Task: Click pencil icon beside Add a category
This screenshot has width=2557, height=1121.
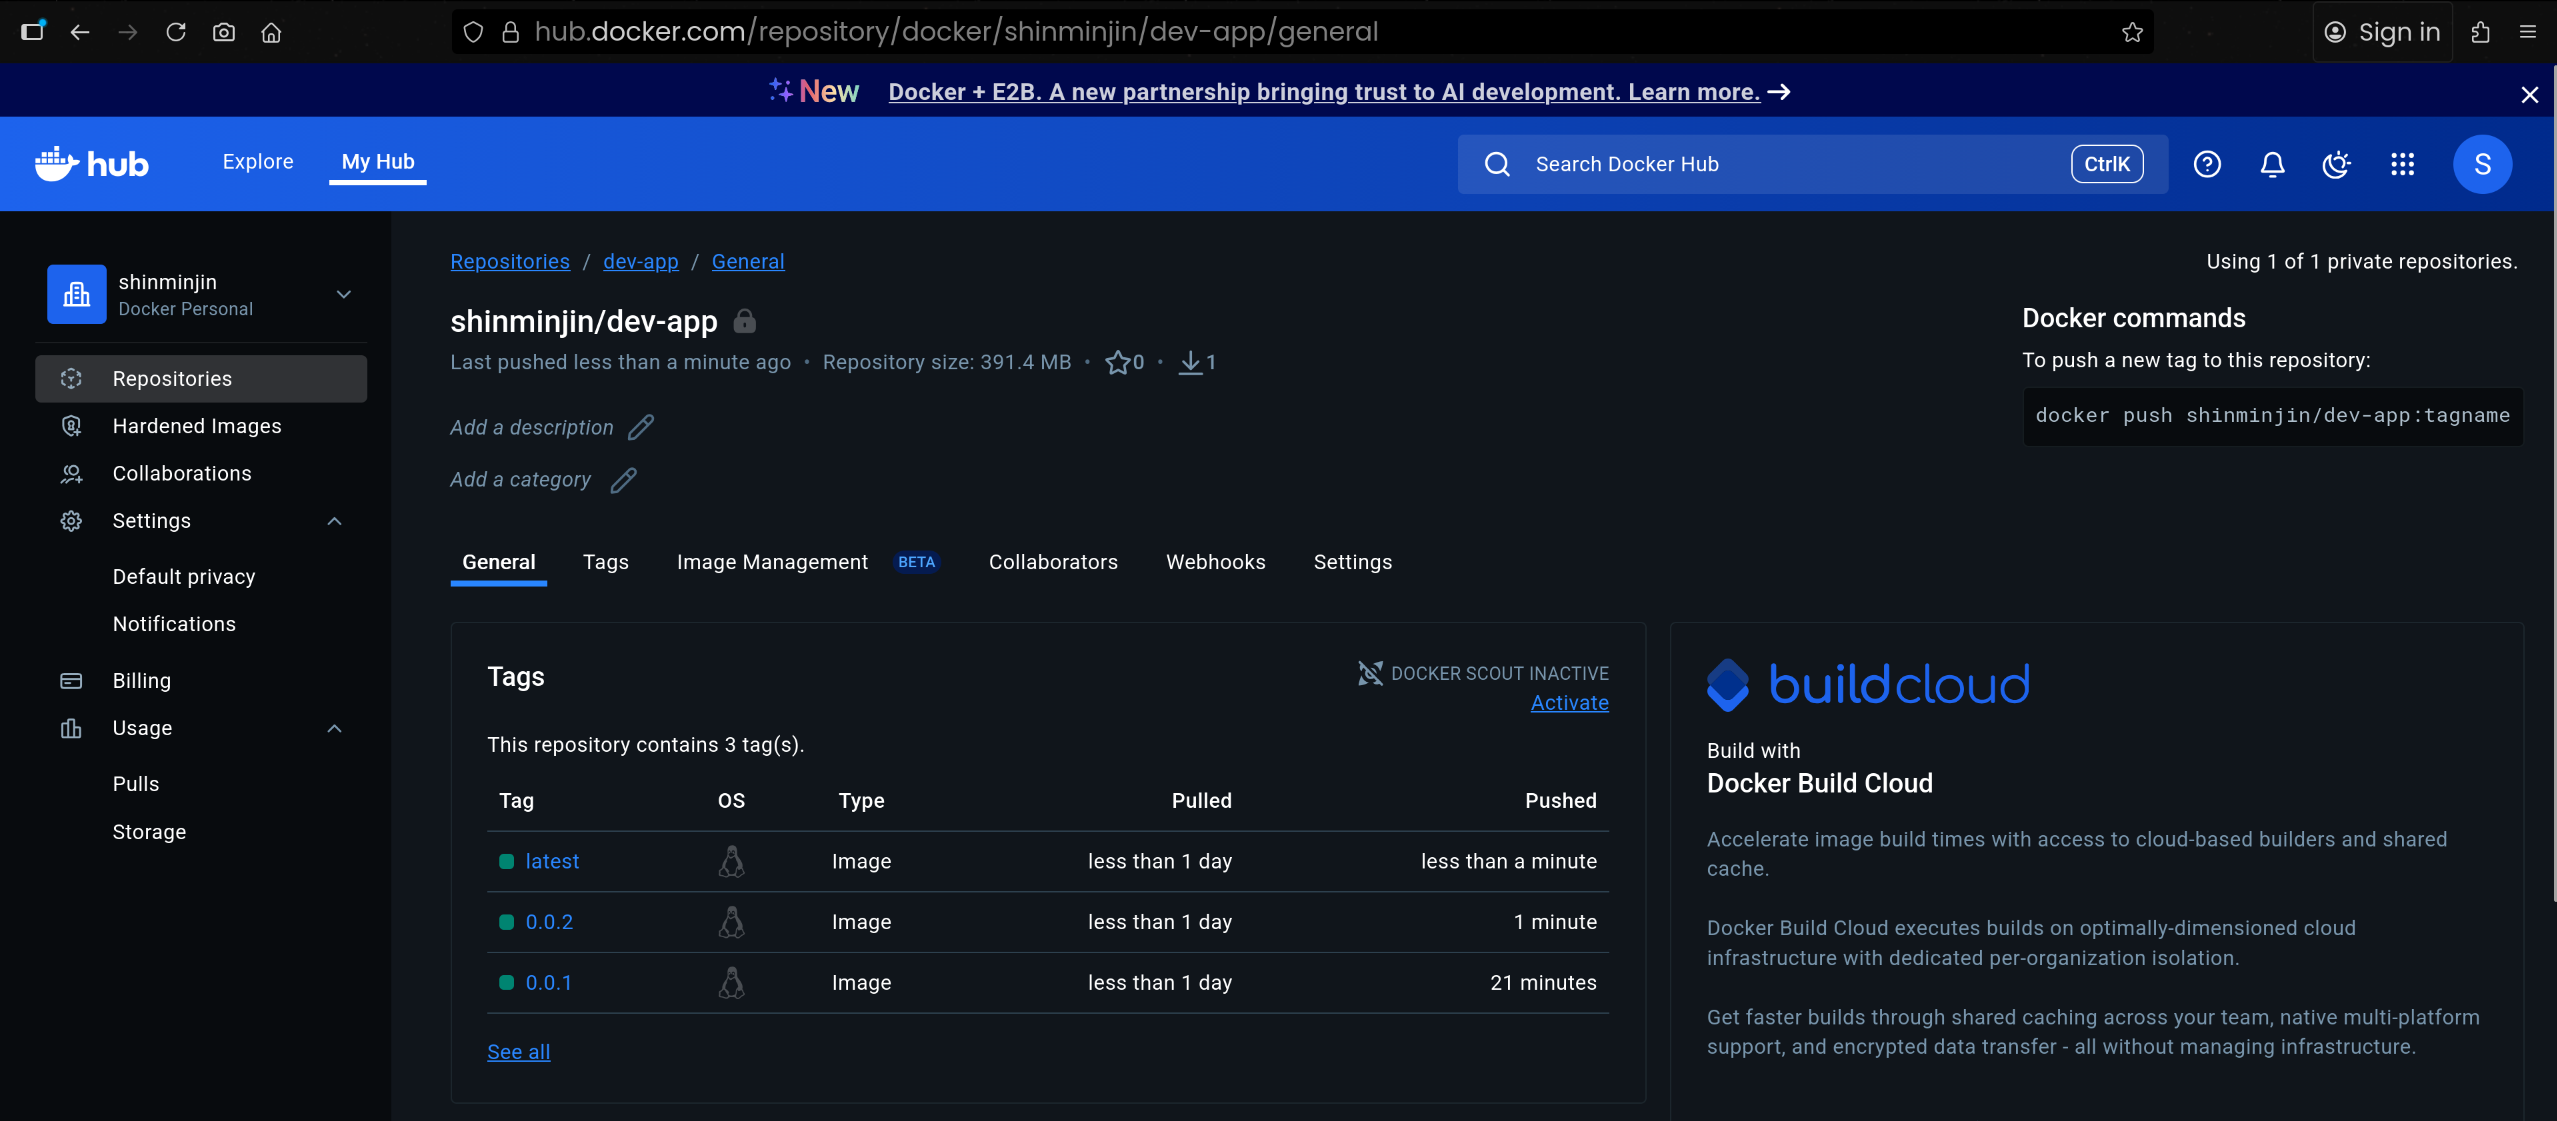Action: point(623,480)
